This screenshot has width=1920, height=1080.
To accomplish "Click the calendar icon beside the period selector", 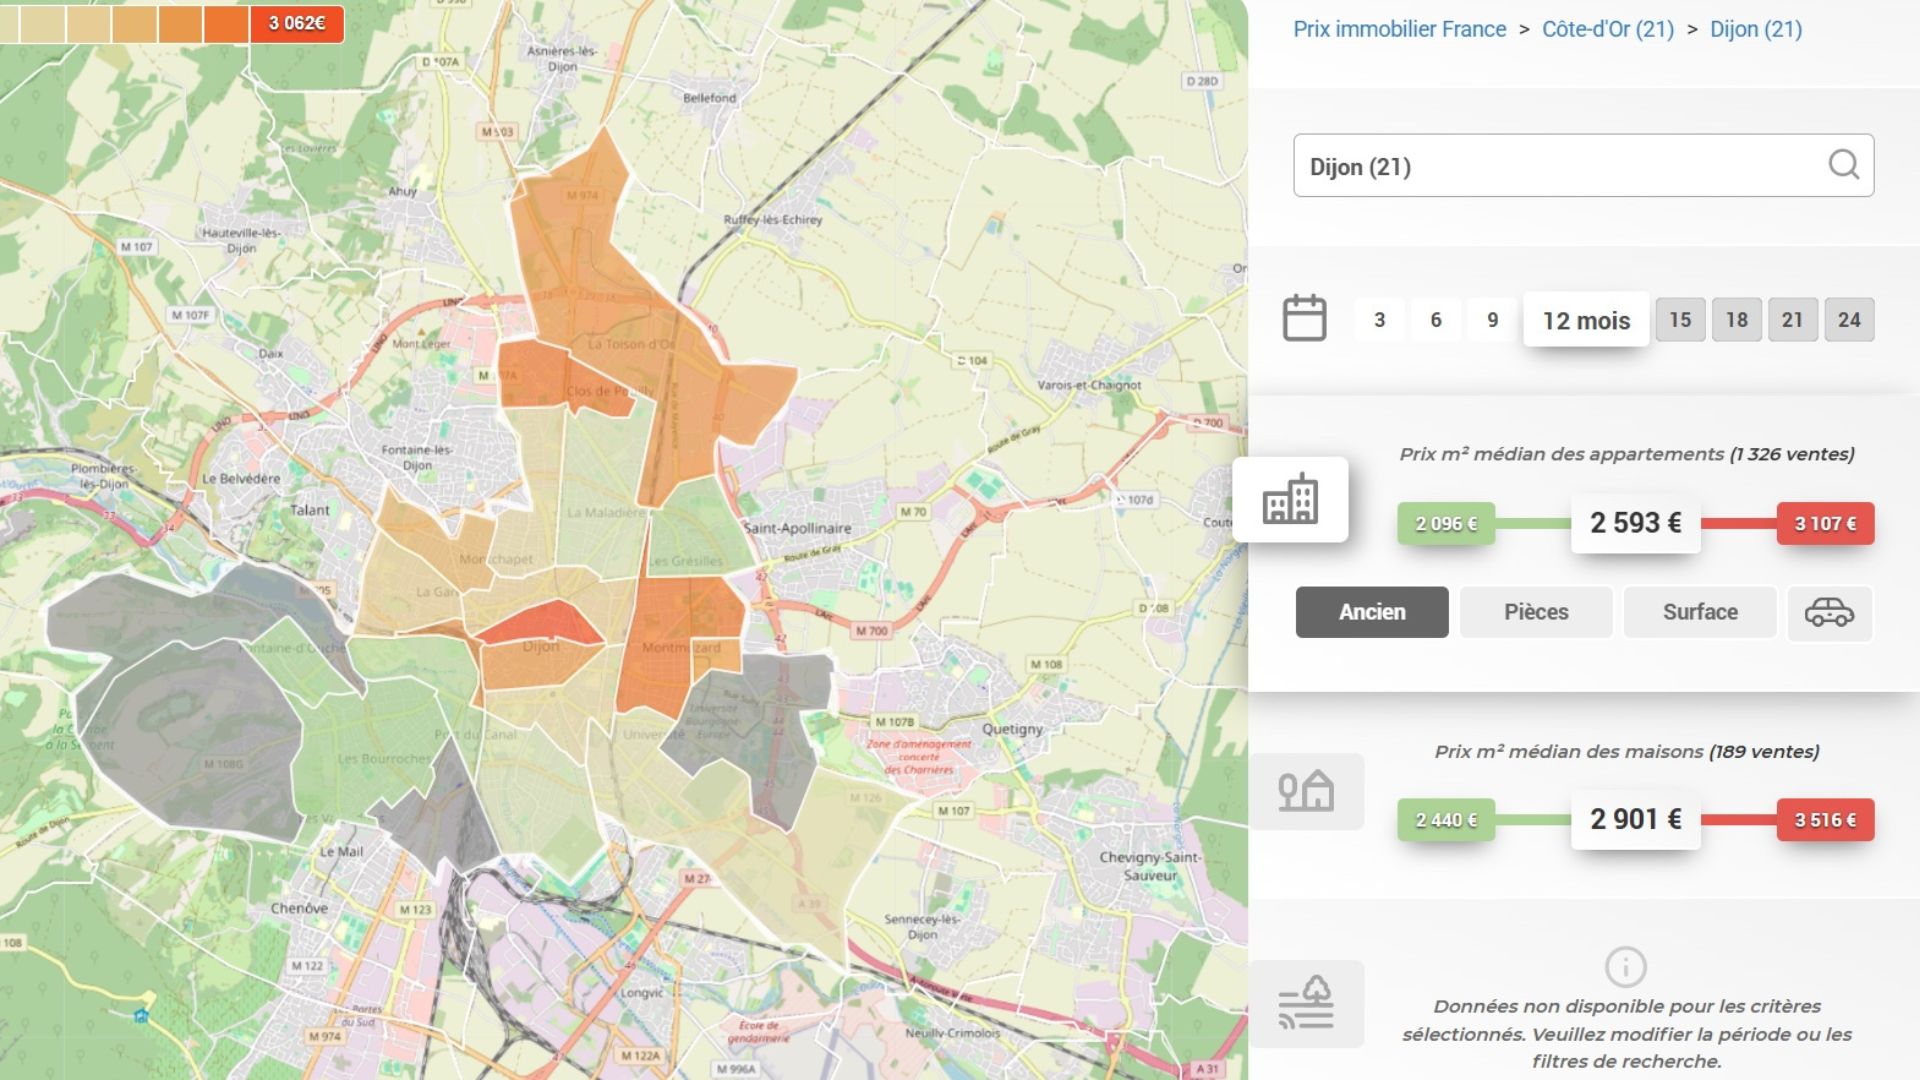I will click(1306, 318).
